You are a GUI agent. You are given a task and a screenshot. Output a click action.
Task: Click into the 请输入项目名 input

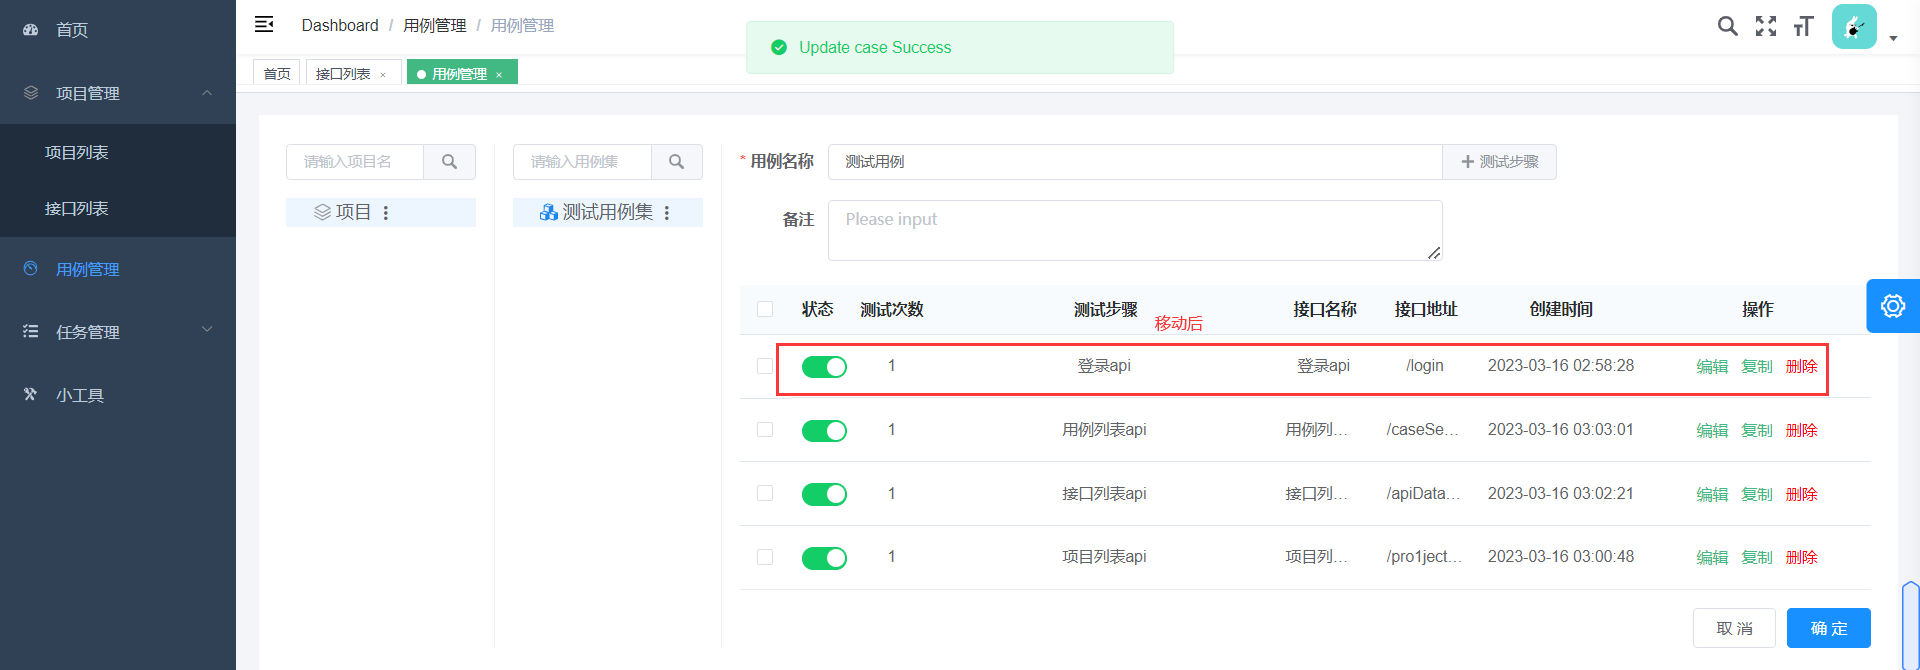pyautogui.click(x=355, y=162)
